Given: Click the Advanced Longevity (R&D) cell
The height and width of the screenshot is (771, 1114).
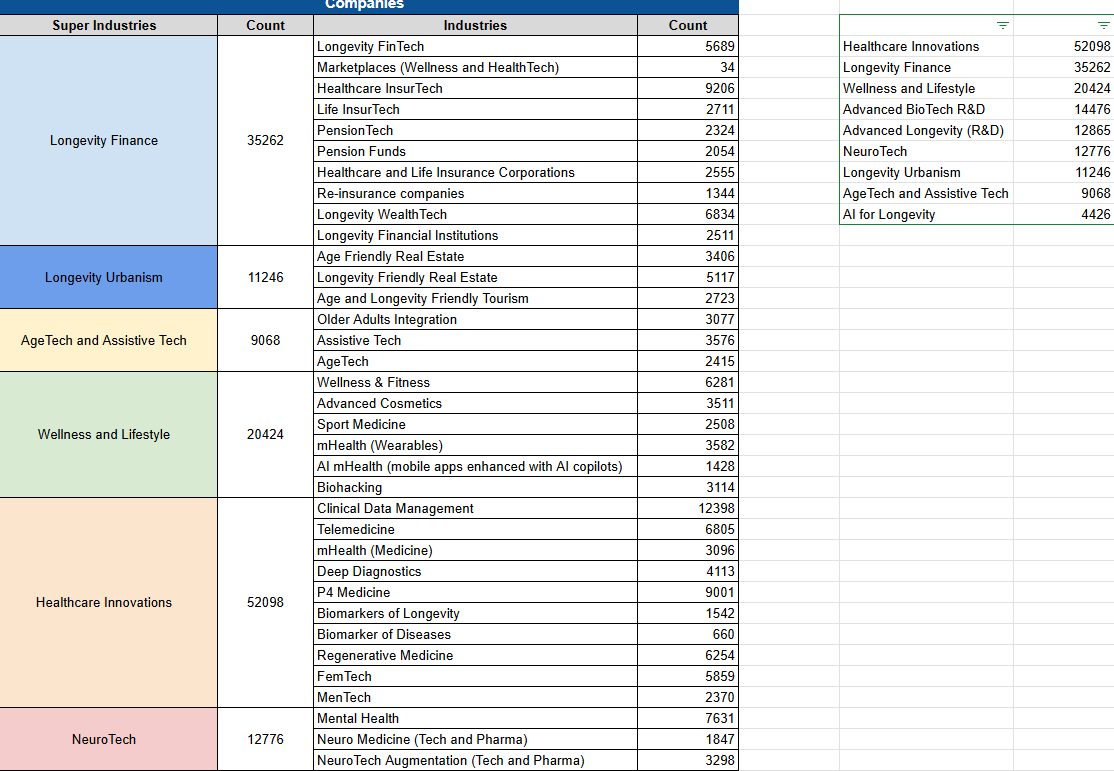Looking at the screenshot, I should (x=925, y=130).
